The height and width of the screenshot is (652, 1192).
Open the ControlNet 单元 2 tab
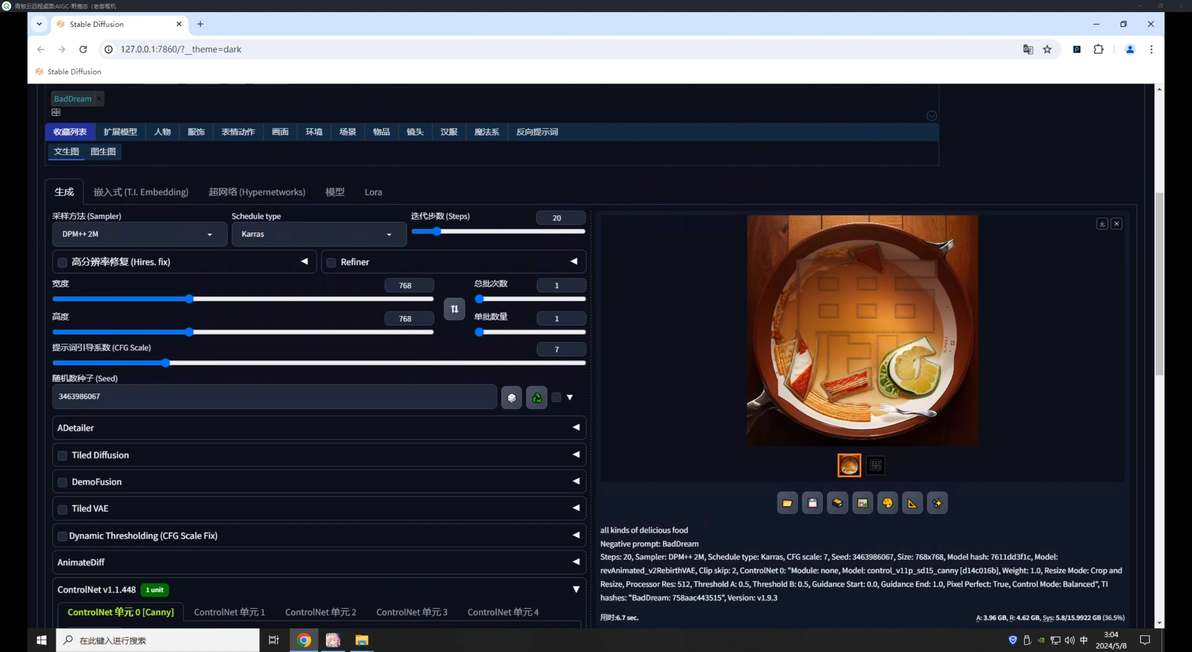pos(321,612)
